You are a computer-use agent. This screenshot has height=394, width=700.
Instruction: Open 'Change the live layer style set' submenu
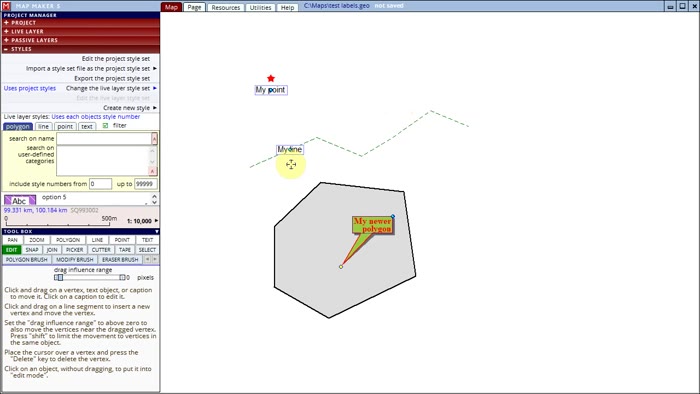pyautogui.click(x=111, y=88)
